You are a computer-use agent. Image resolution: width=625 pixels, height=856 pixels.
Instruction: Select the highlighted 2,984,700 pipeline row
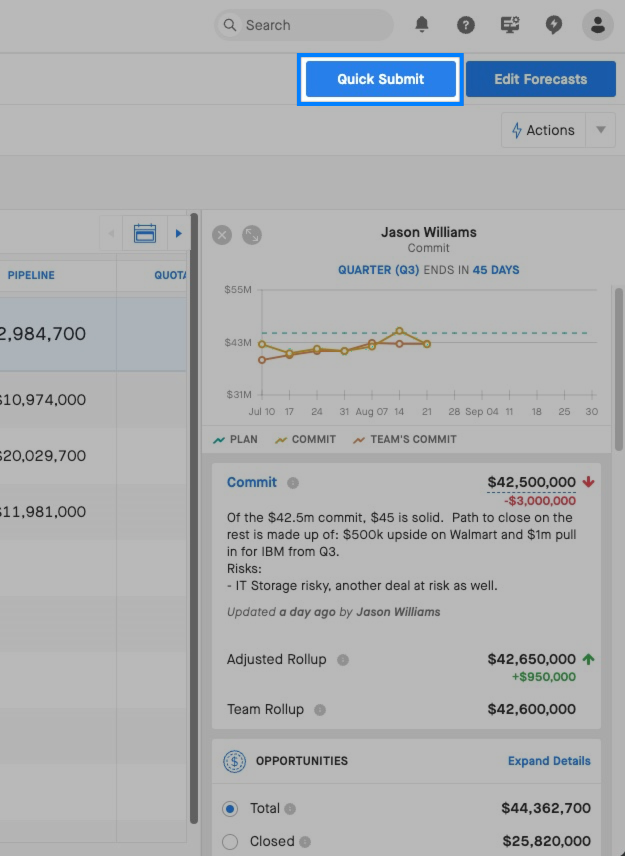(93, 334)
